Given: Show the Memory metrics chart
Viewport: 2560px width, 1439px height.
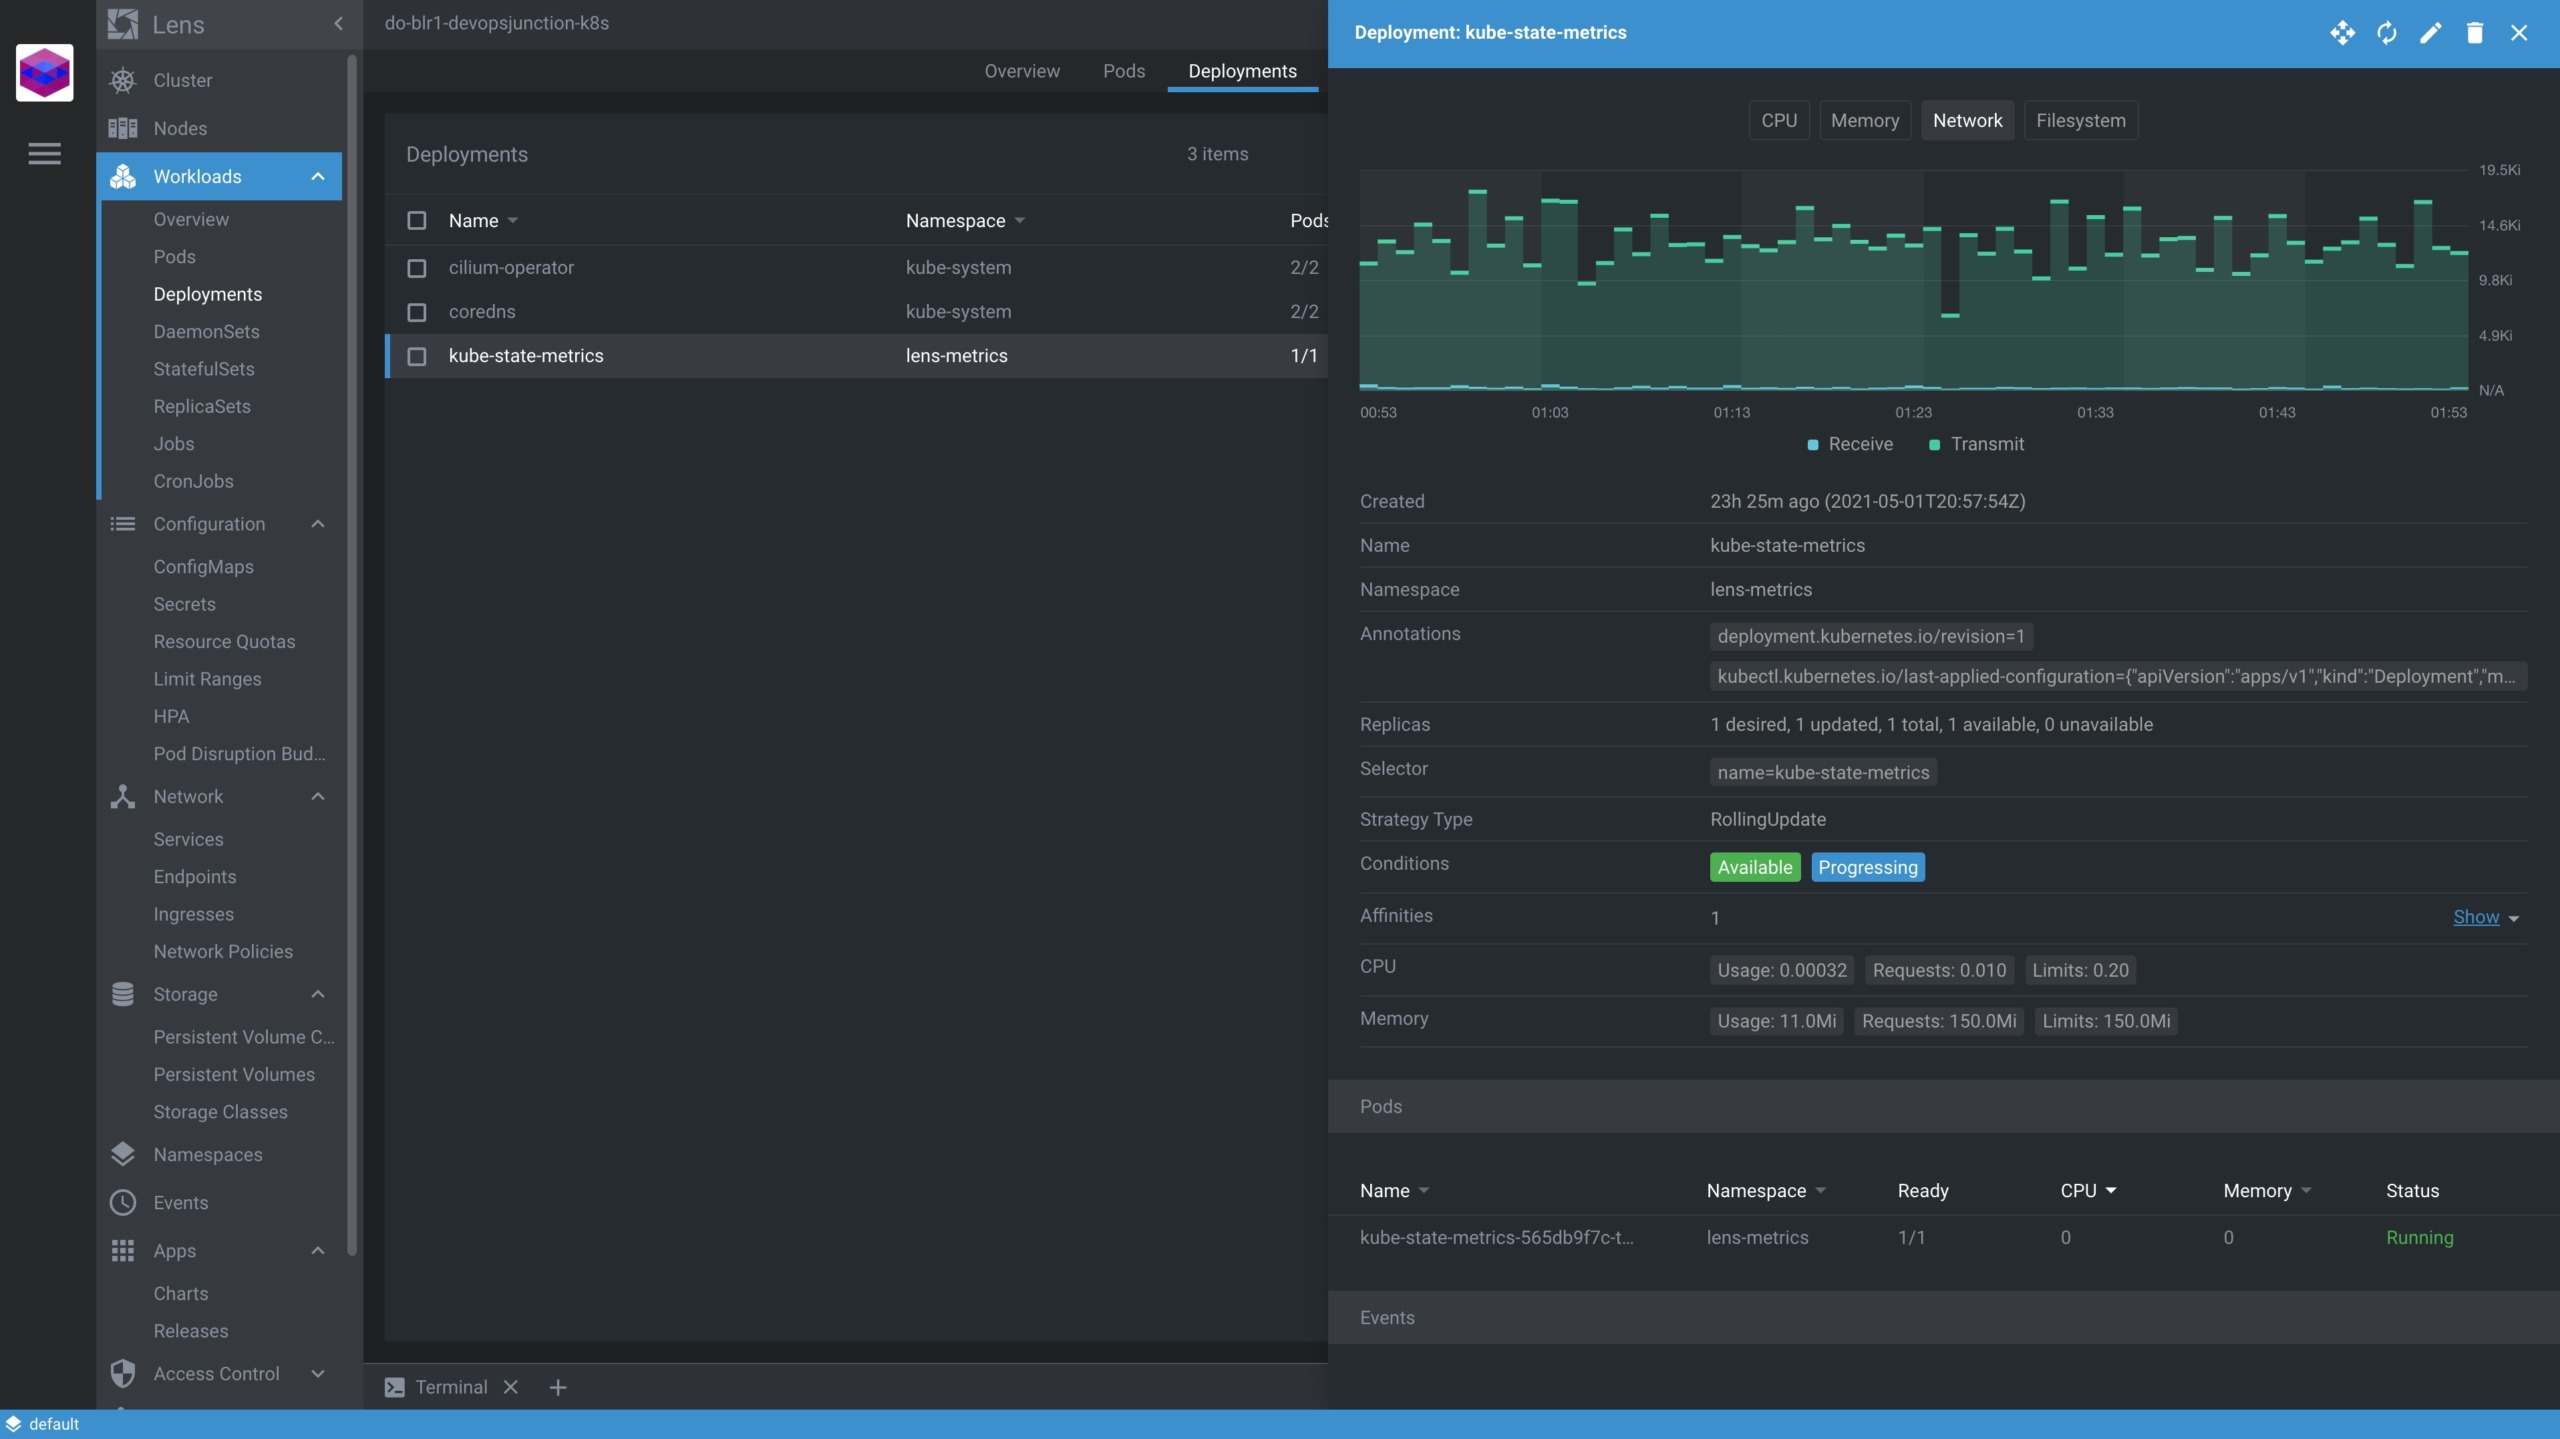Looking at the screenshot, I should click(1865, 120).
